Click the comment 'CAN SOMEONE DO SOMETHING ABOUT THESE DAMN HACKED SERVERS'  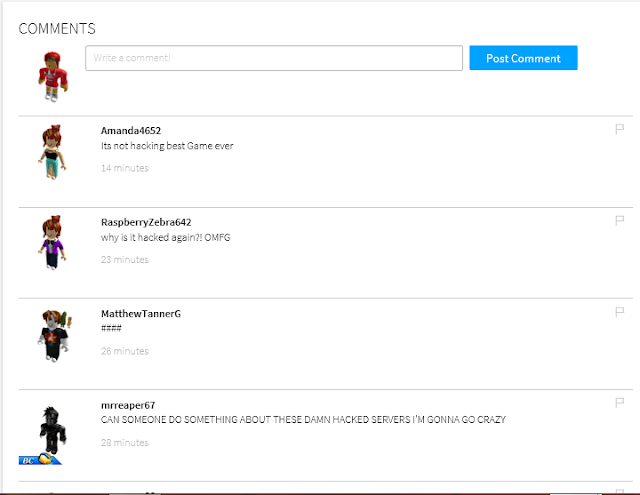tap(303, 420)
